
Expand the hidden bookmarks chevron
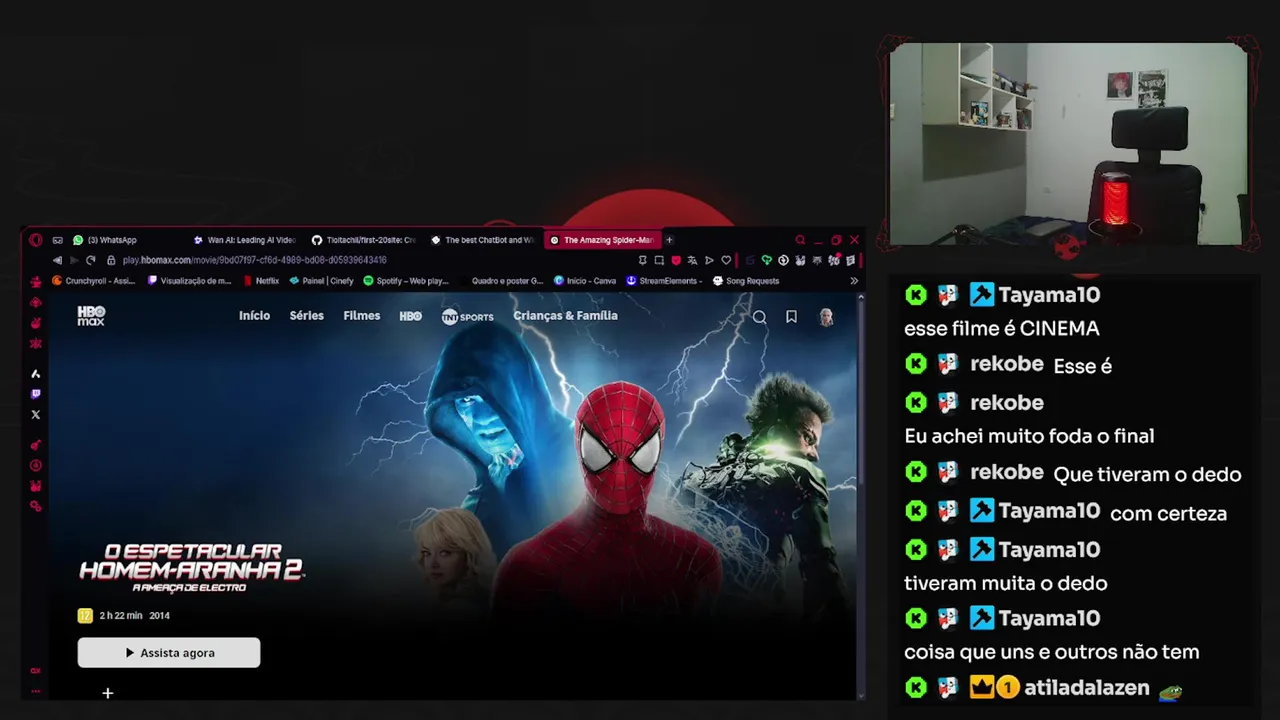click(854, 281)
